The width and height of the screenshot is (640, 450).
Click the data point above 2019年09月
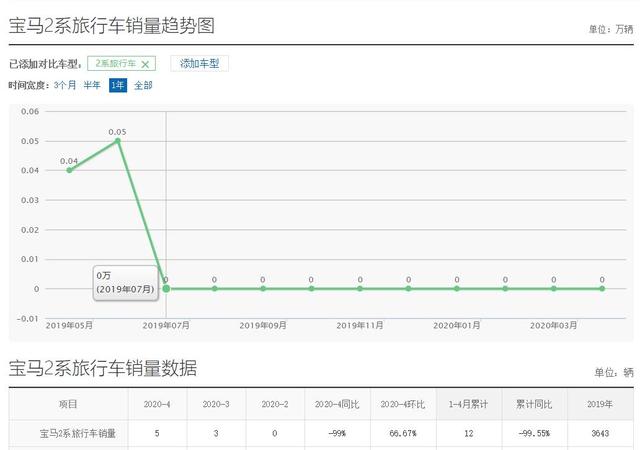tap(263, 288)
